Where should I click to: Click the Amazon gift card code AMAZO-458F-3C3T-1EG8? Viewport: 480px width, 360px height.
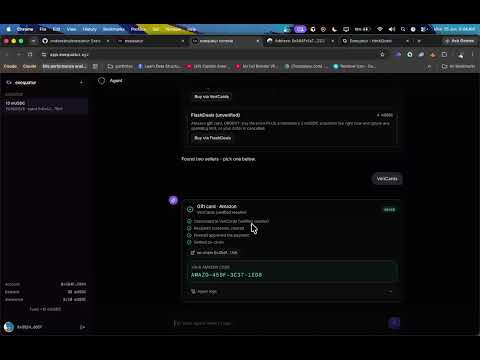[226, 275]
